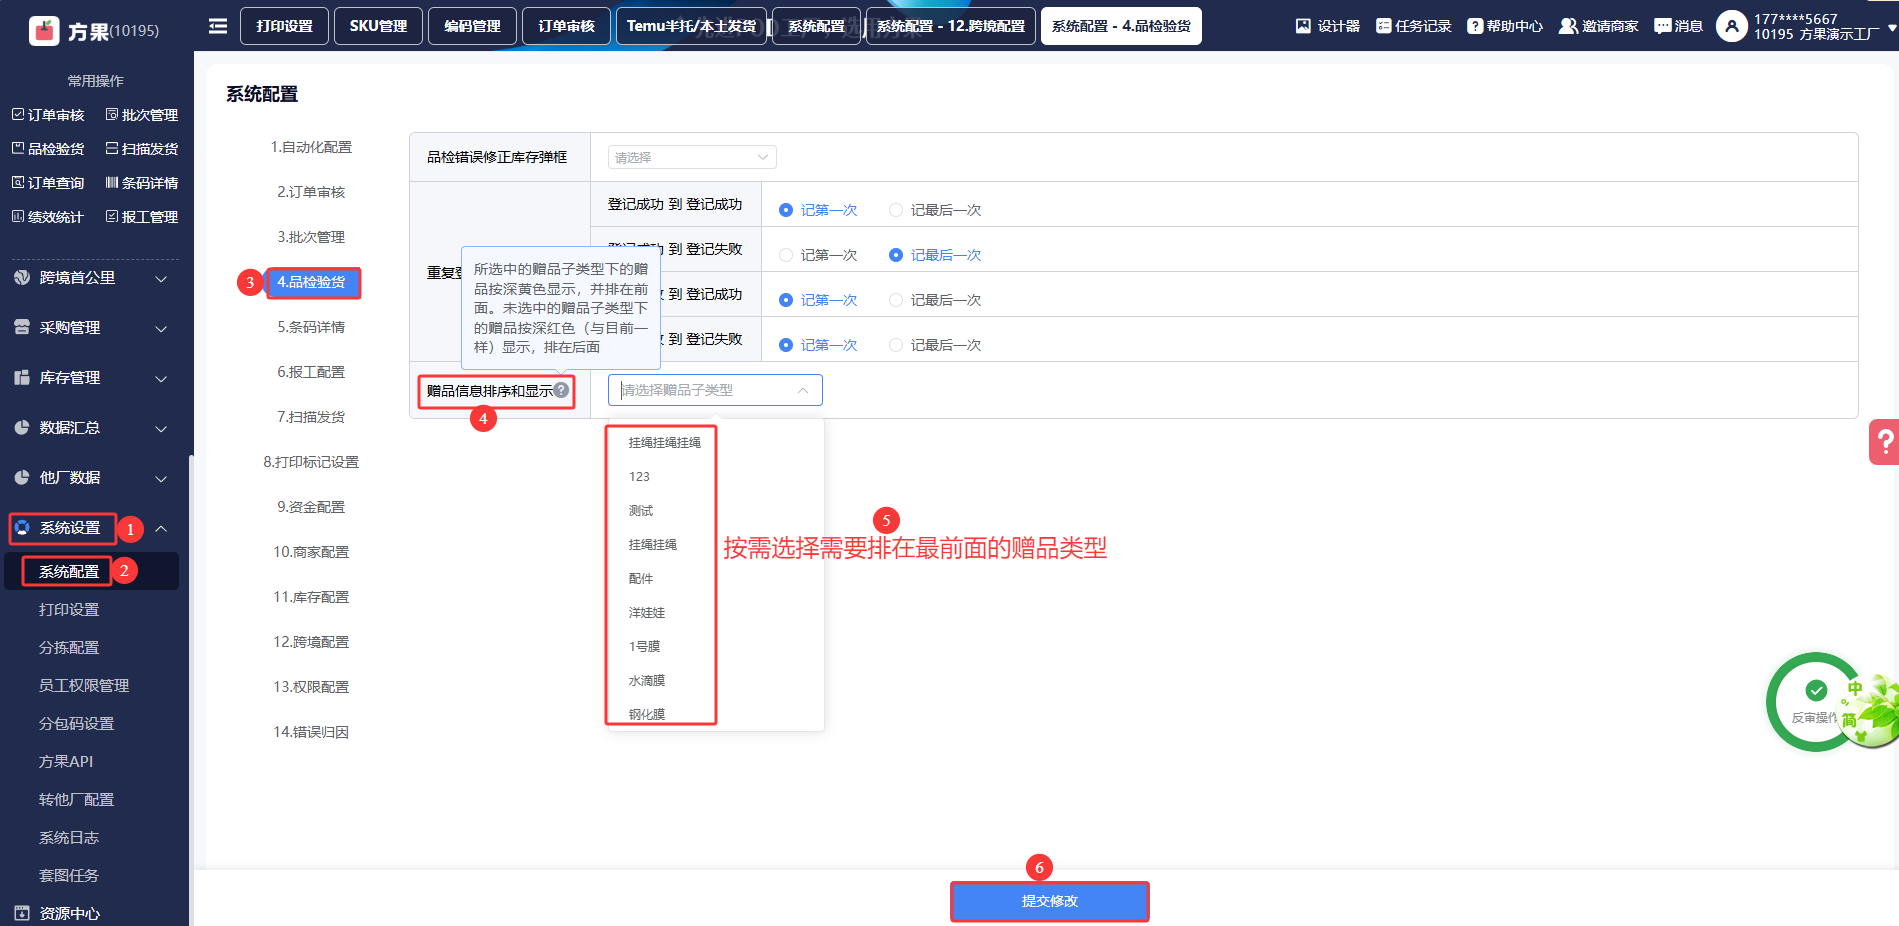Click the 他厂数据 icon
The height and width of the screenshot is (926, 1899).
coord(22,477)
